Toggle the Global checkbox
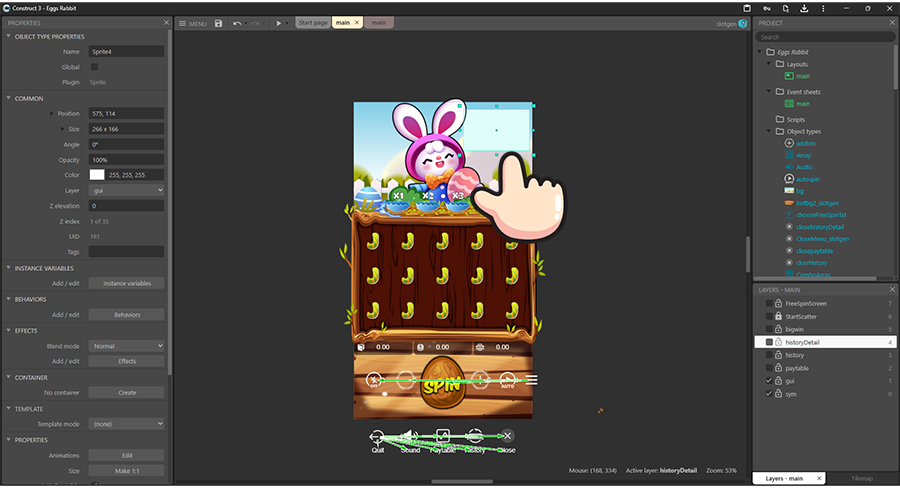This screenshot has height=488, width=900. coord(95,67)
